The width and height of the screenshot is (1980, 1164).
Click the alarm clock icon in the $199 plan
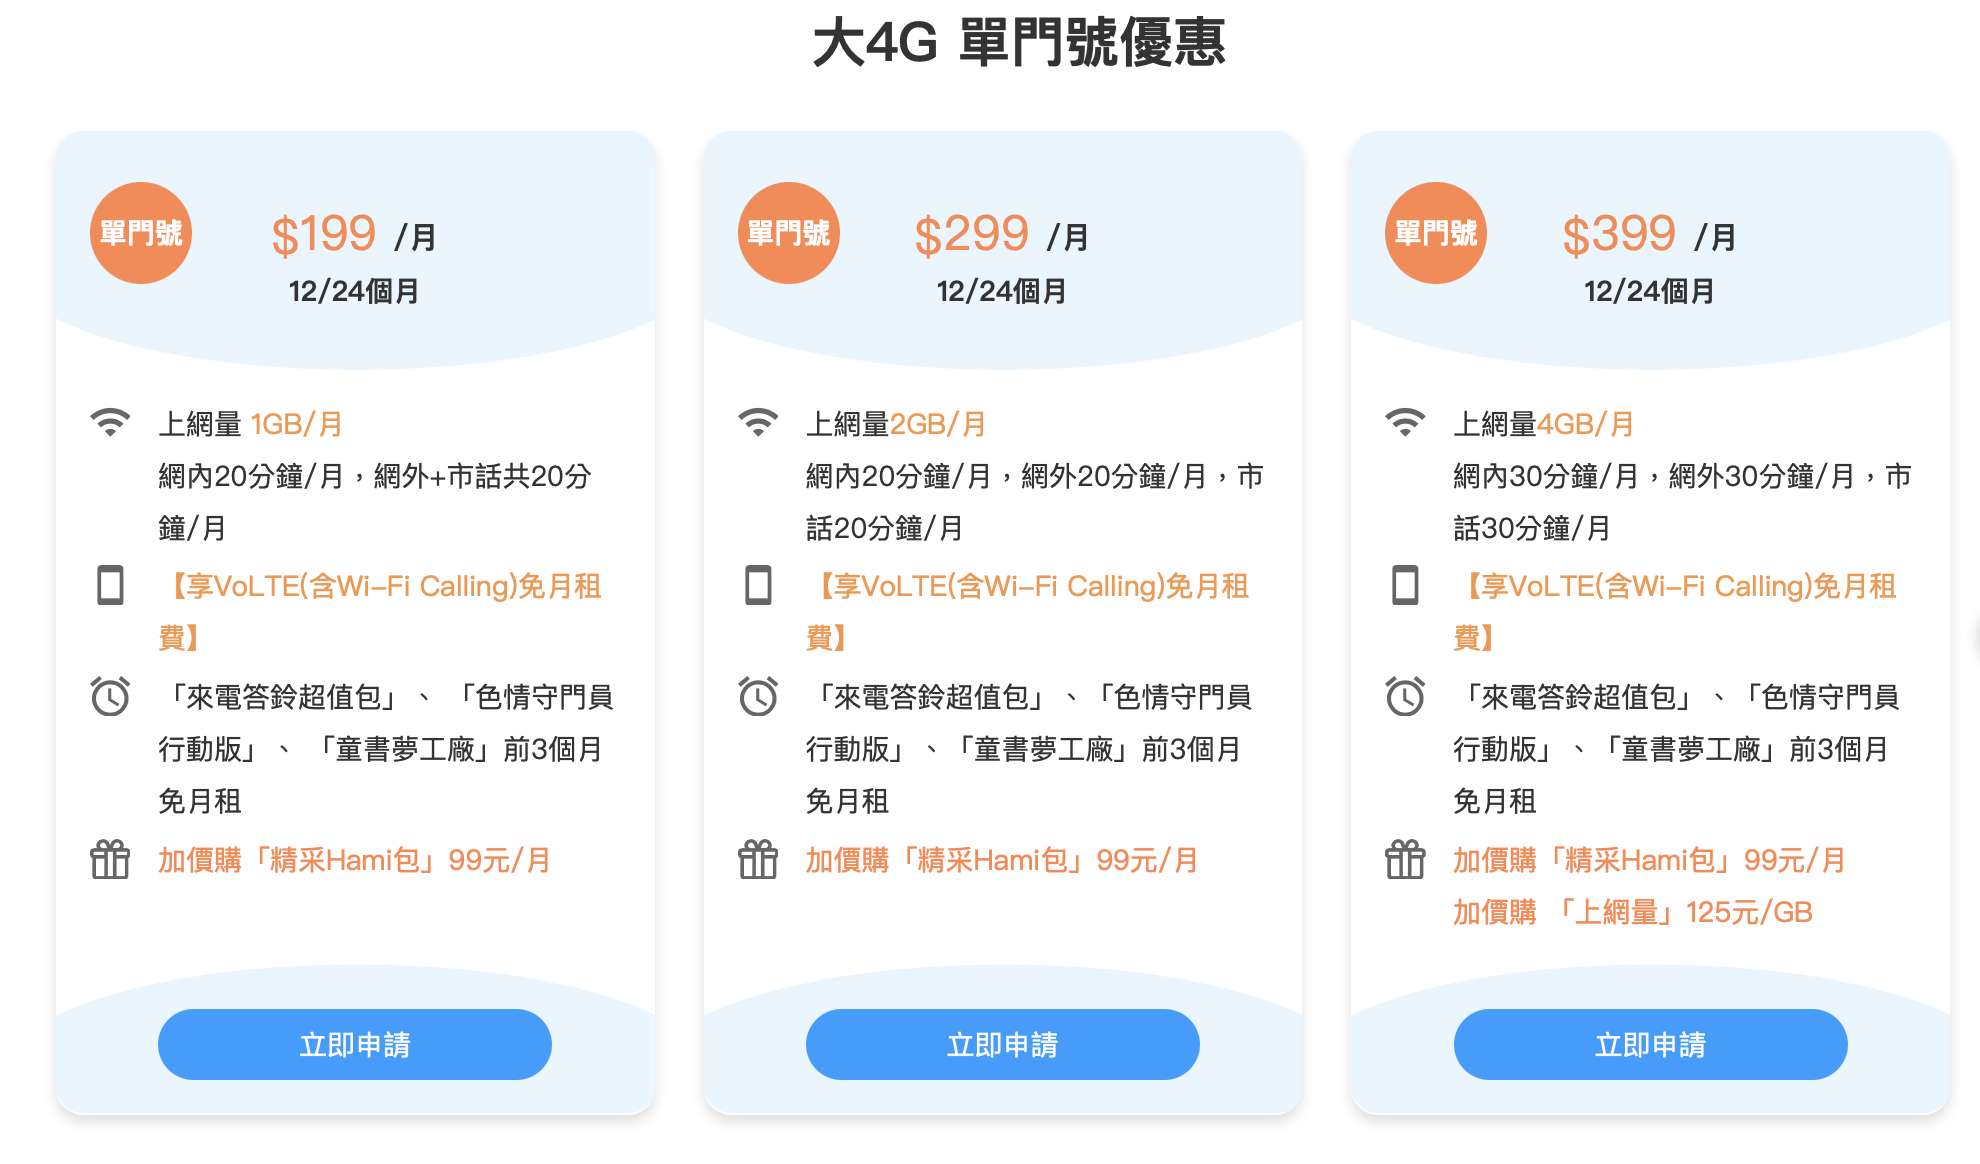click(110, 696)
